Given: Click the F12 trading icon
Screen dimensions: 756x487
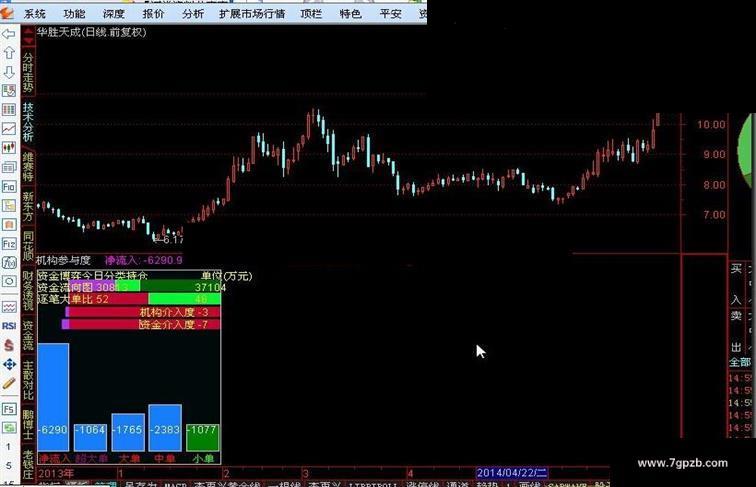Looking at the screenshot, I should point(9,244).
